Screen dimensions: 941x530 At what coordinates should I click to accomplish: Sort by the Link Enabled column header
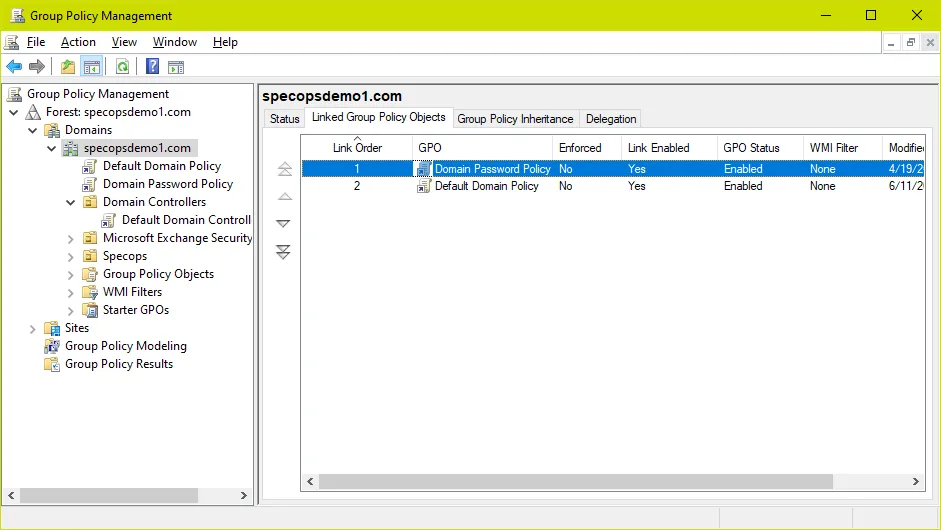(x=669, y=148)
